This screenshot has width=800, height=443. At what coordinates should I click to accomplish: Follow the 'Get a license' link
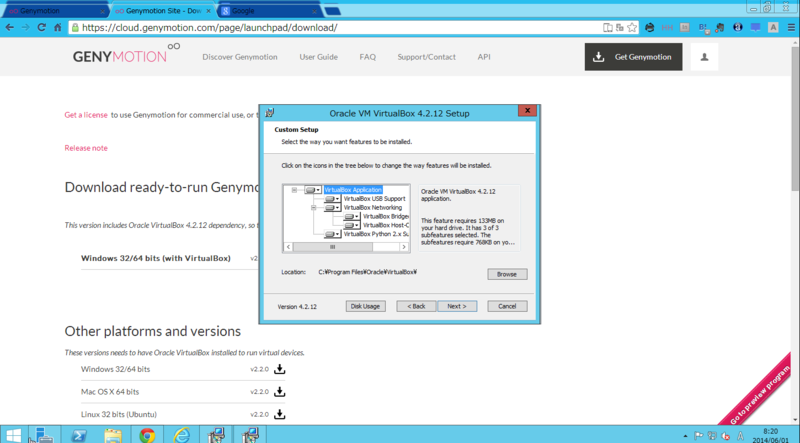(x=86, y=115)
